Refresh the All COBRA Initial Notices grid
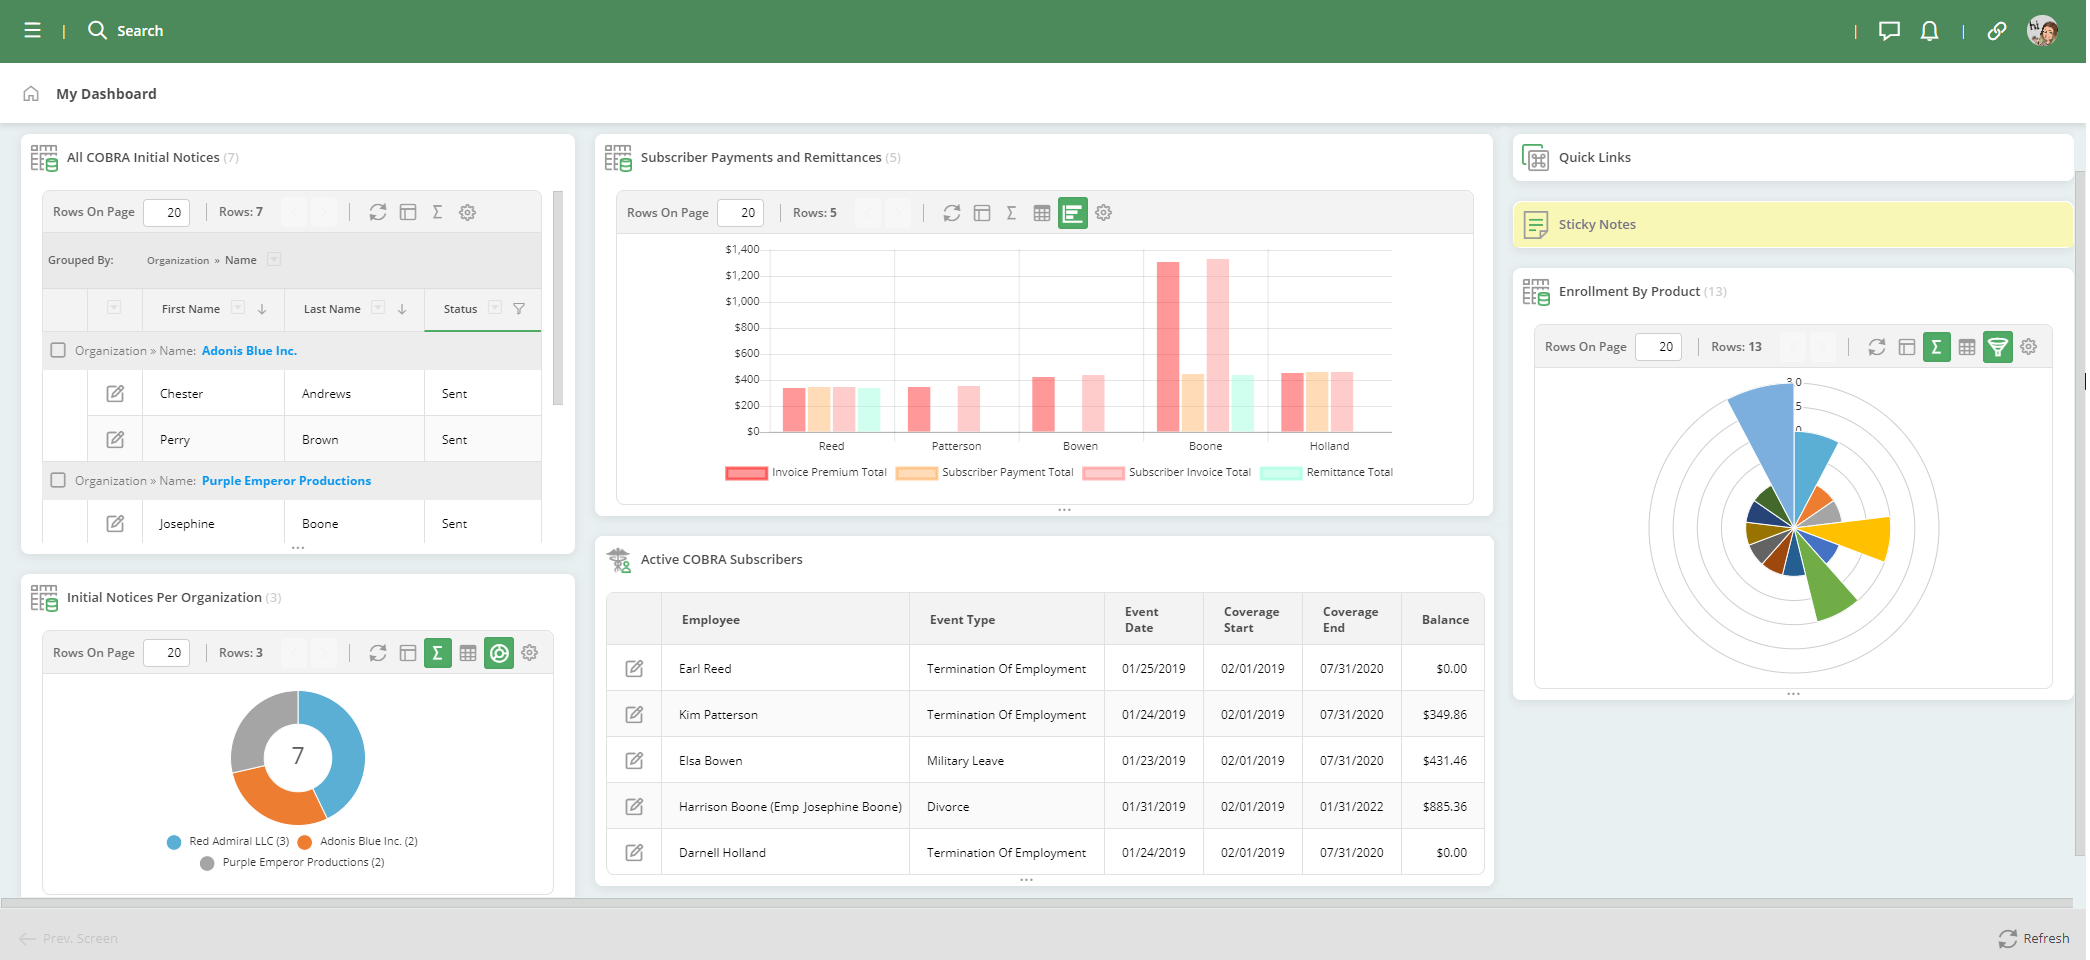The height and width of the screenshot is (960, 2090). pyautogui.click(x=377, y=212)
